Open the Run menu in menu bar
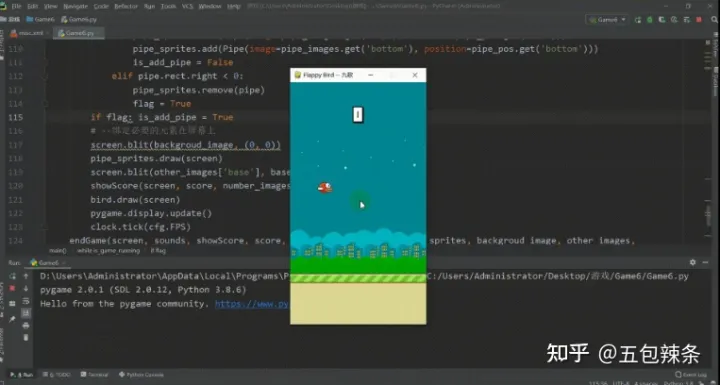 [149, 6]
